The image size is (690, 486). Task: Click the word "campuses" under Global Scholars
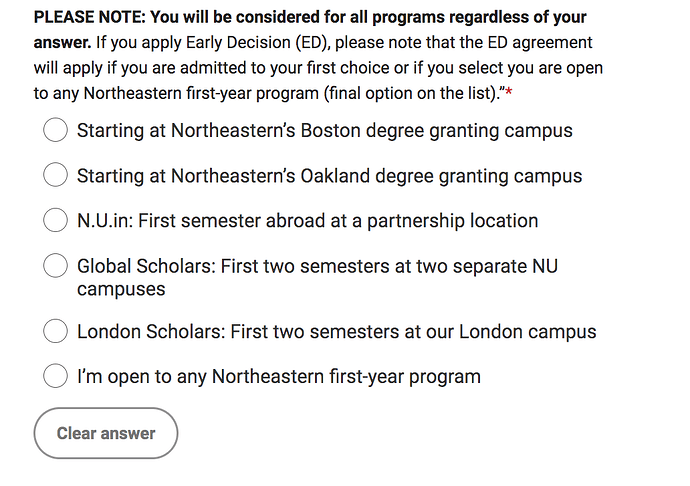point(121,289)
